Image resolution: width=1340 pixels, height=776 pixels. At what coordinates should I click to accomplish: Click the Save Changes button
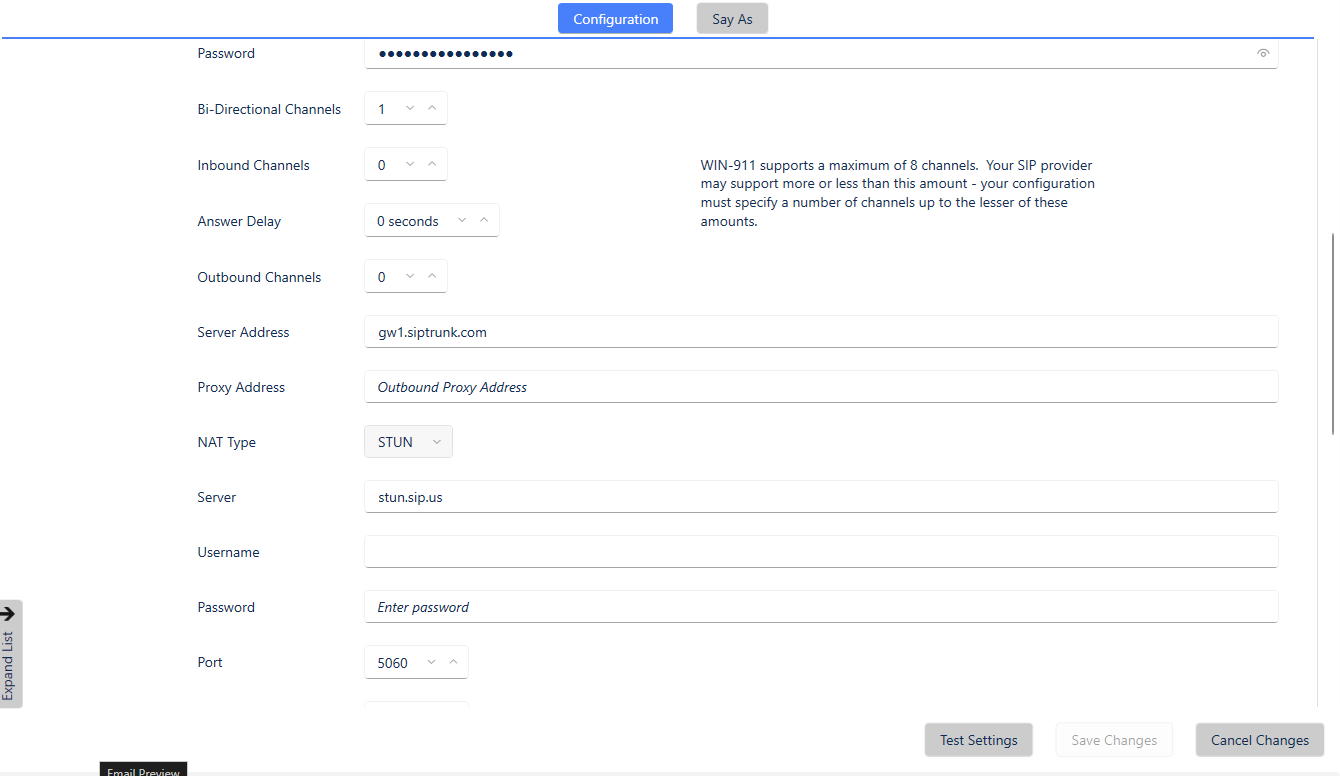(x=1113, y=739)
